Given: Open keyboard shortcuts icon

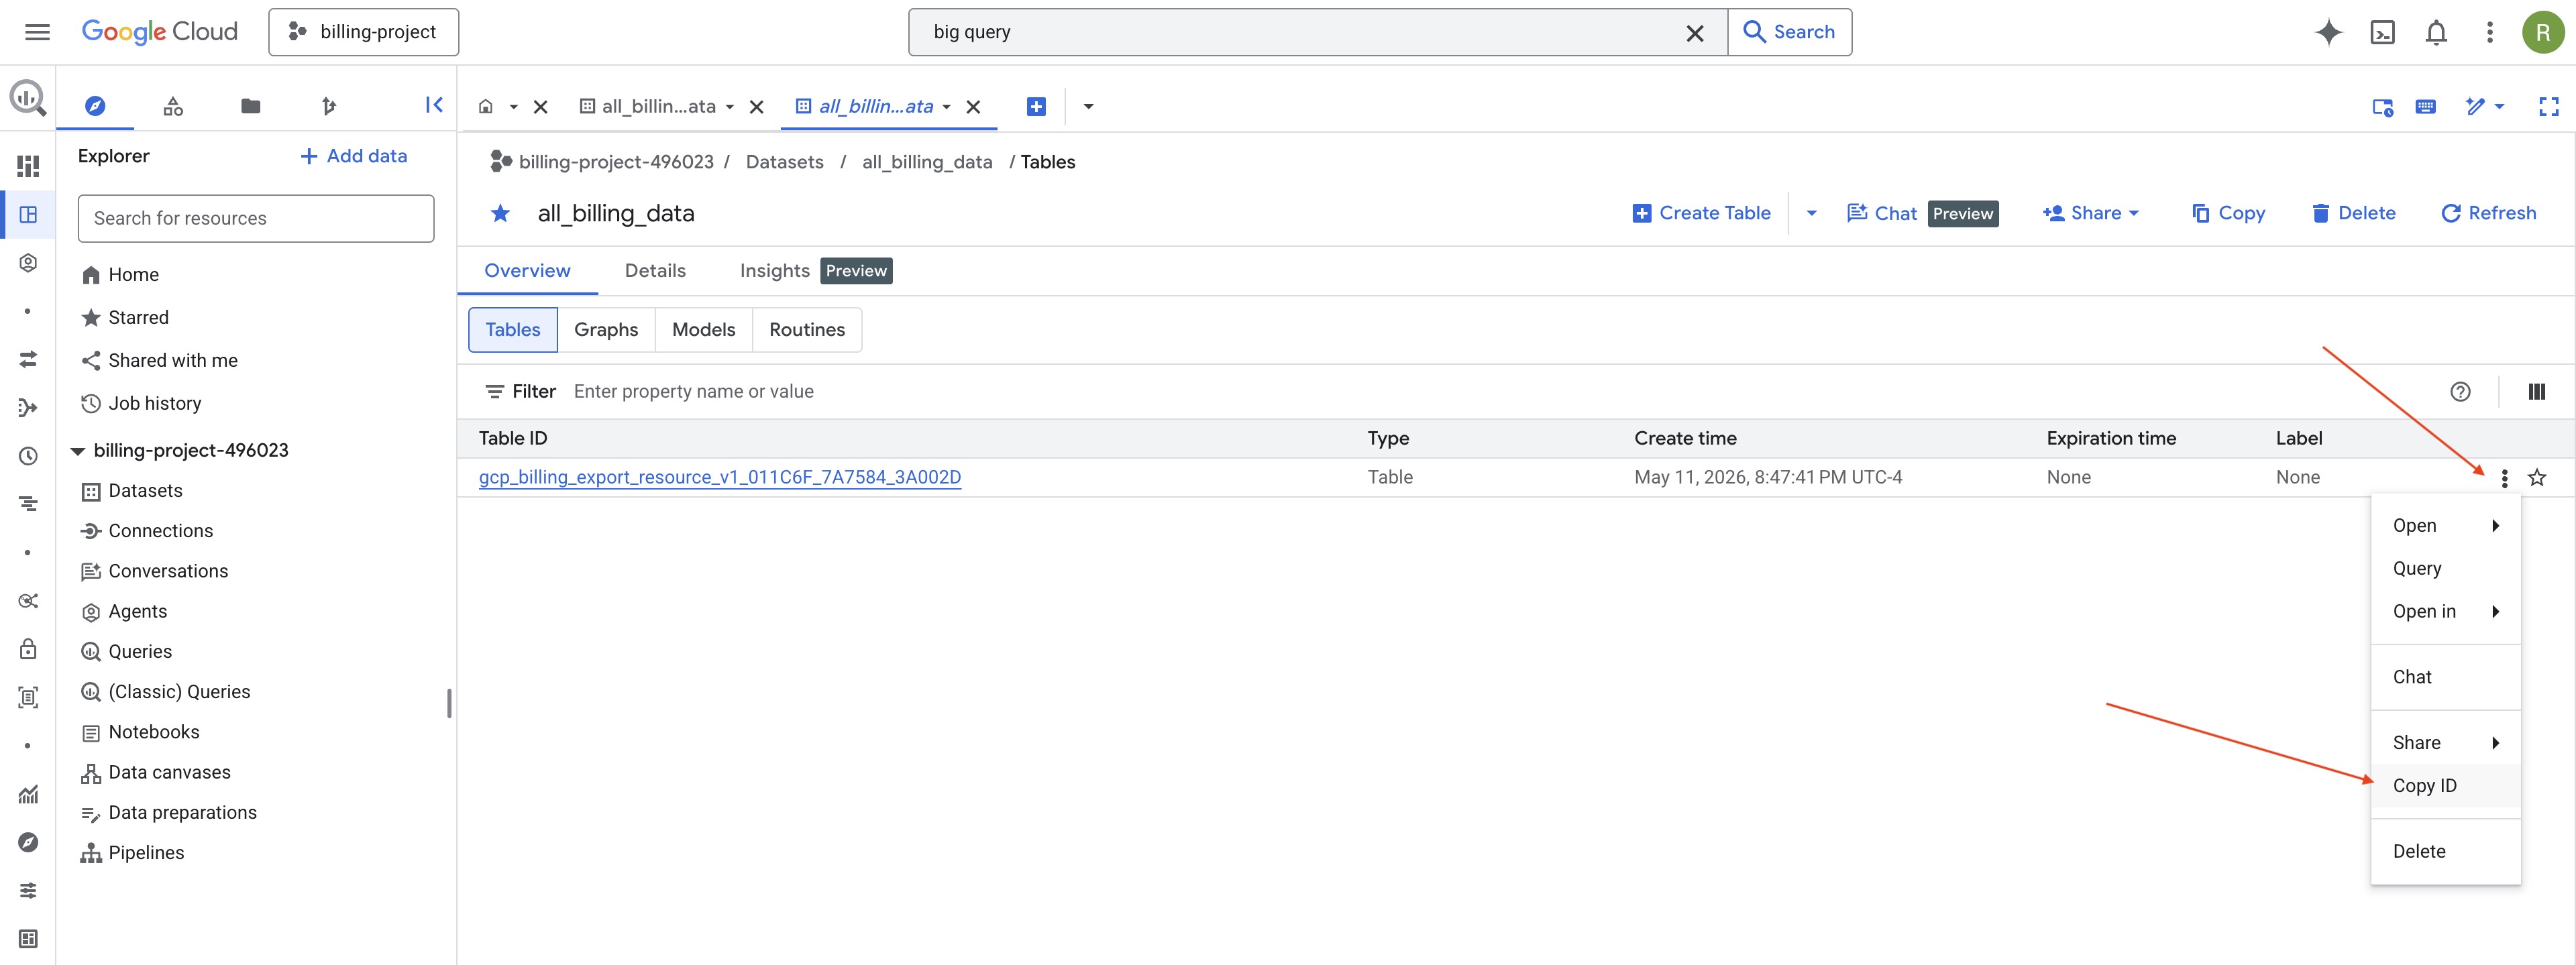Looking at the screenshot, I should coord(2425,106).
